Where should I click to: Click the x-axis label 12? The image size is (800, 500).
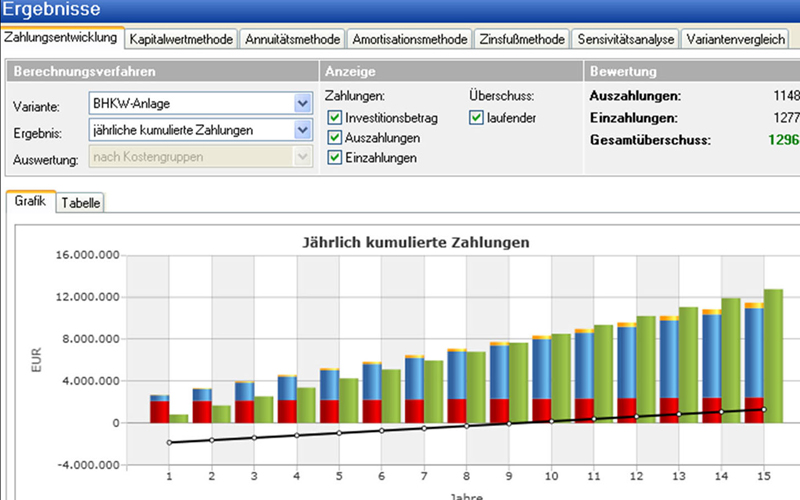click(636, 477)
